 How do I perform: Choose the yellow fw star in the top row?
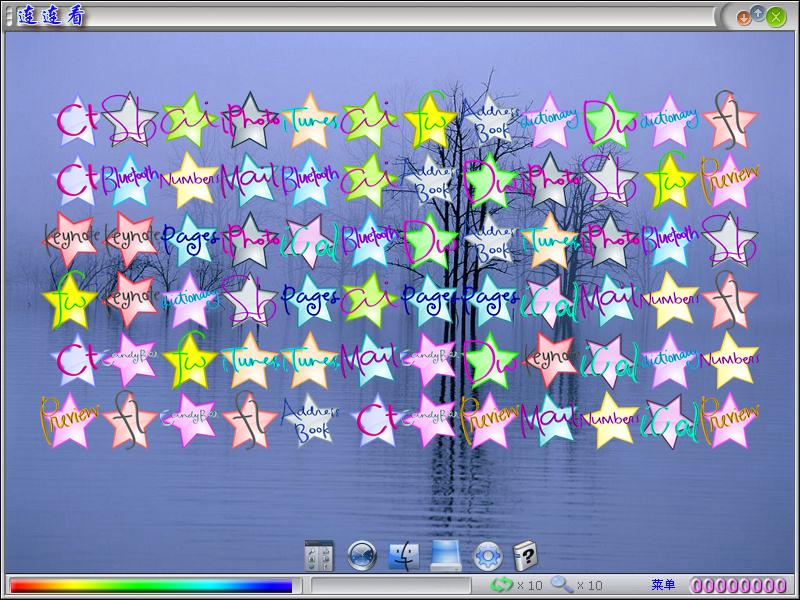tap(430, 120)
